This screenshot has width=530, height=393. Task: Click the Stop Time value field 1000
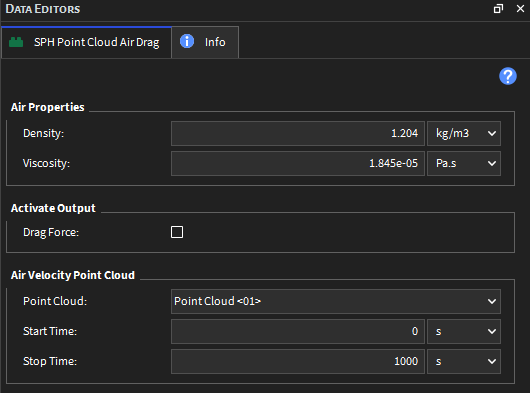(x=298, y=362)
